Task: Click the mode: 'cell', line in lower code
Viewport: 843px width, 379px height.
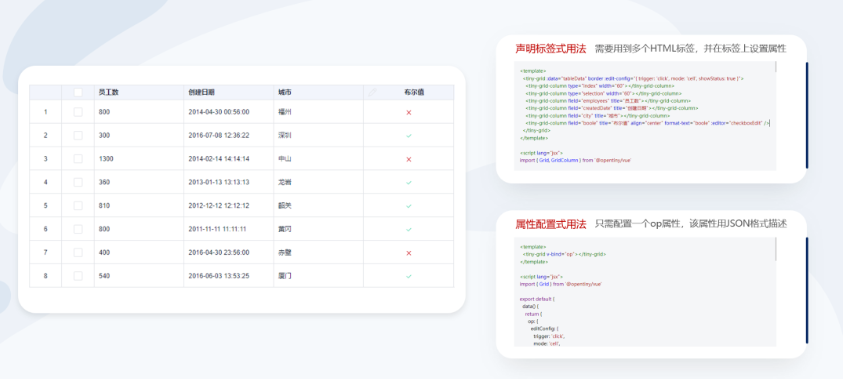Action: pos(548,343)
